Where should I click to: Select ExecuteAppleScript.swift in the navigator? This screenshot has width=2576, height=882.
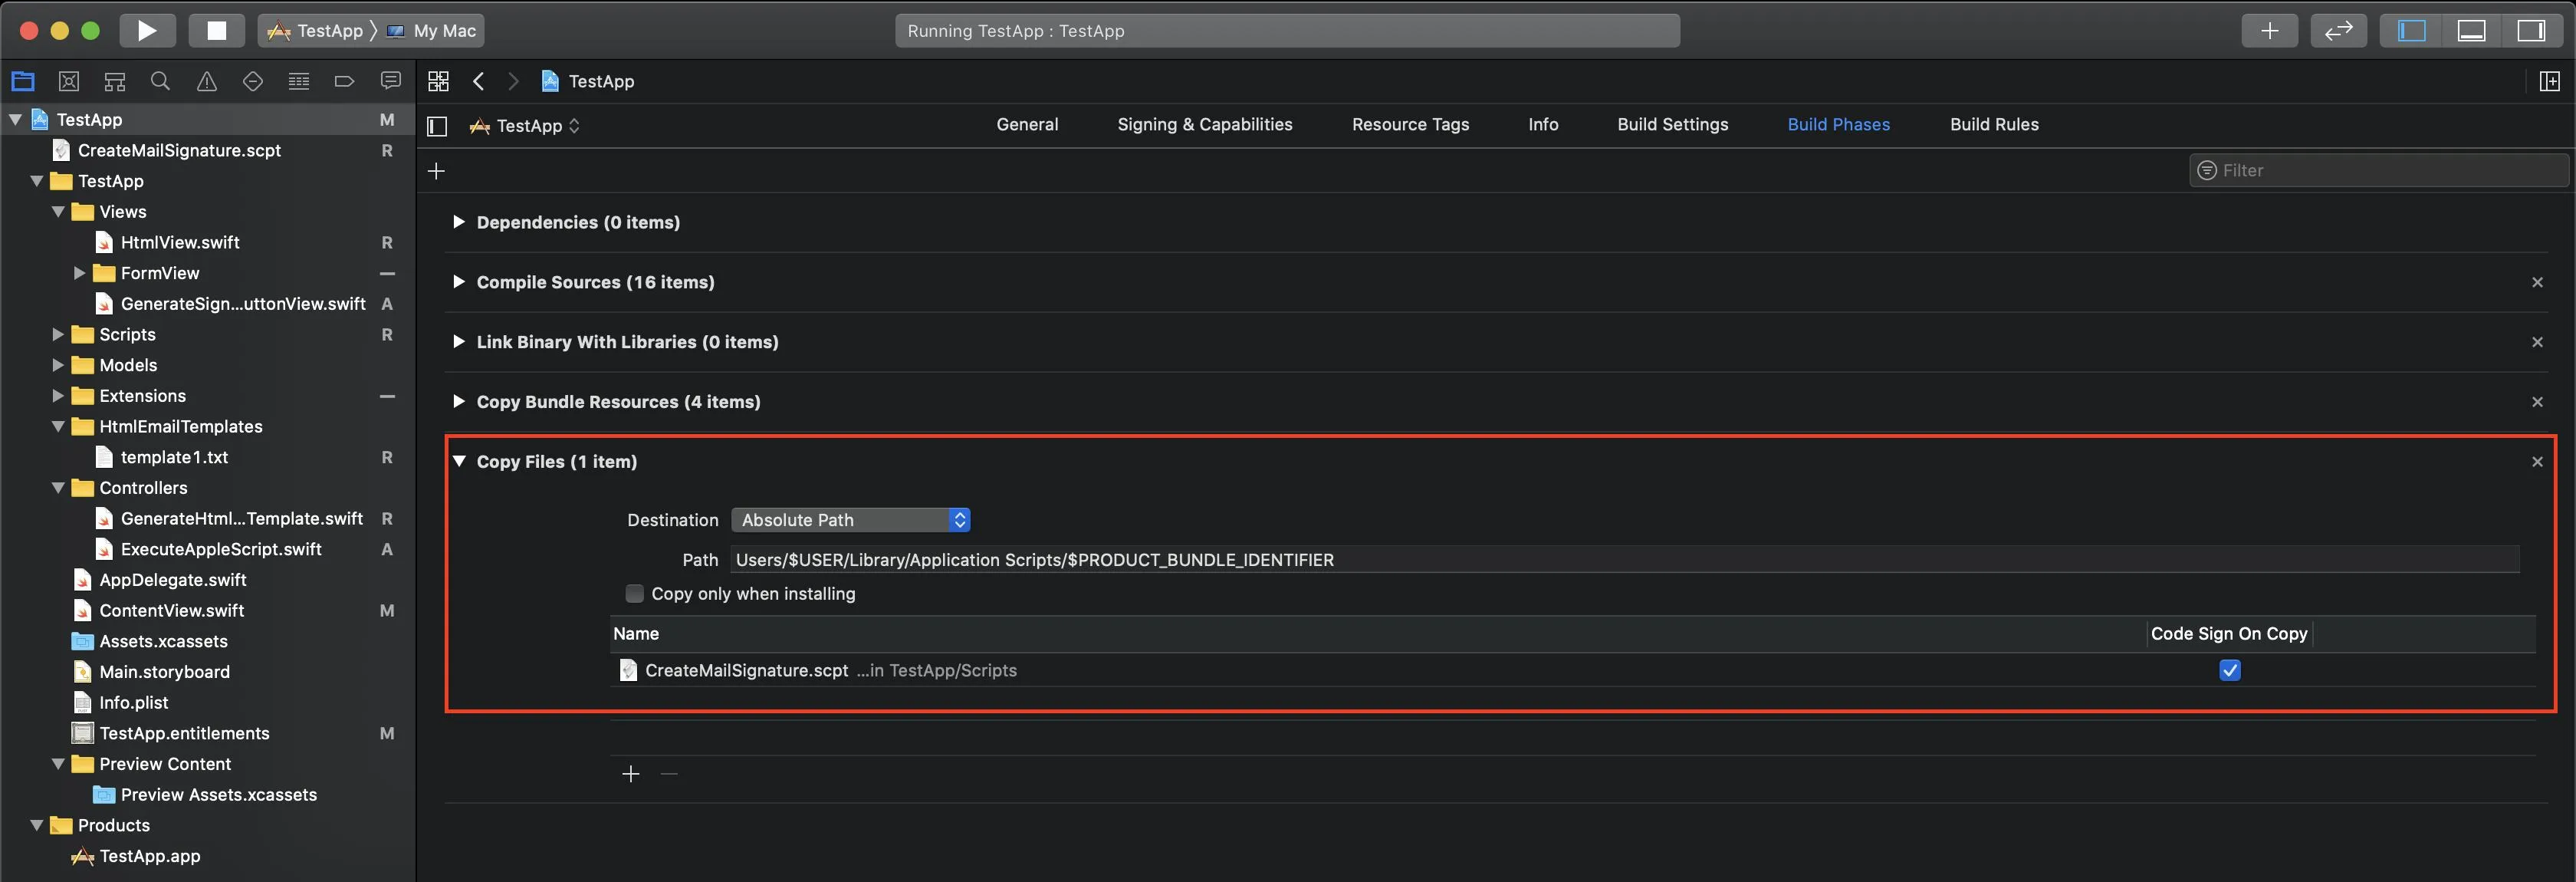(x=220, y=549)
